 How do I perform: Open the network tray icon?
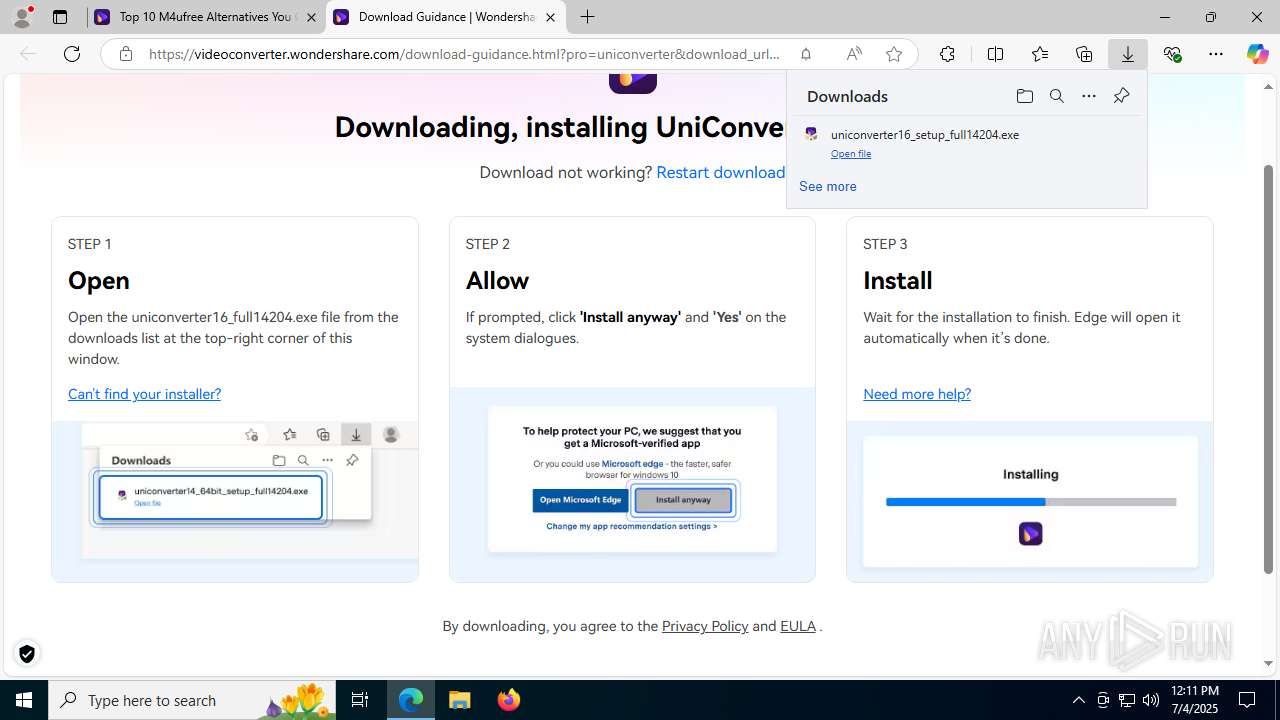coord(1127,700)
